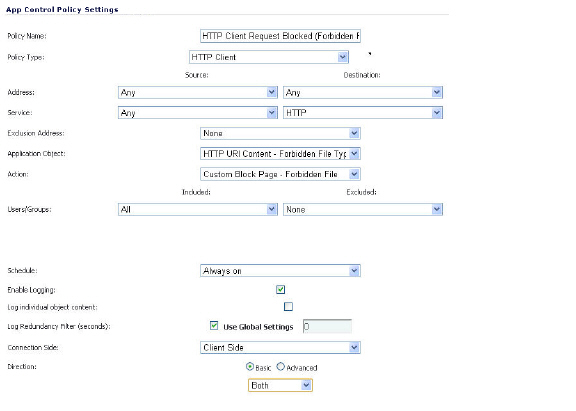Open the Source Service dropdown

[198, 113]
